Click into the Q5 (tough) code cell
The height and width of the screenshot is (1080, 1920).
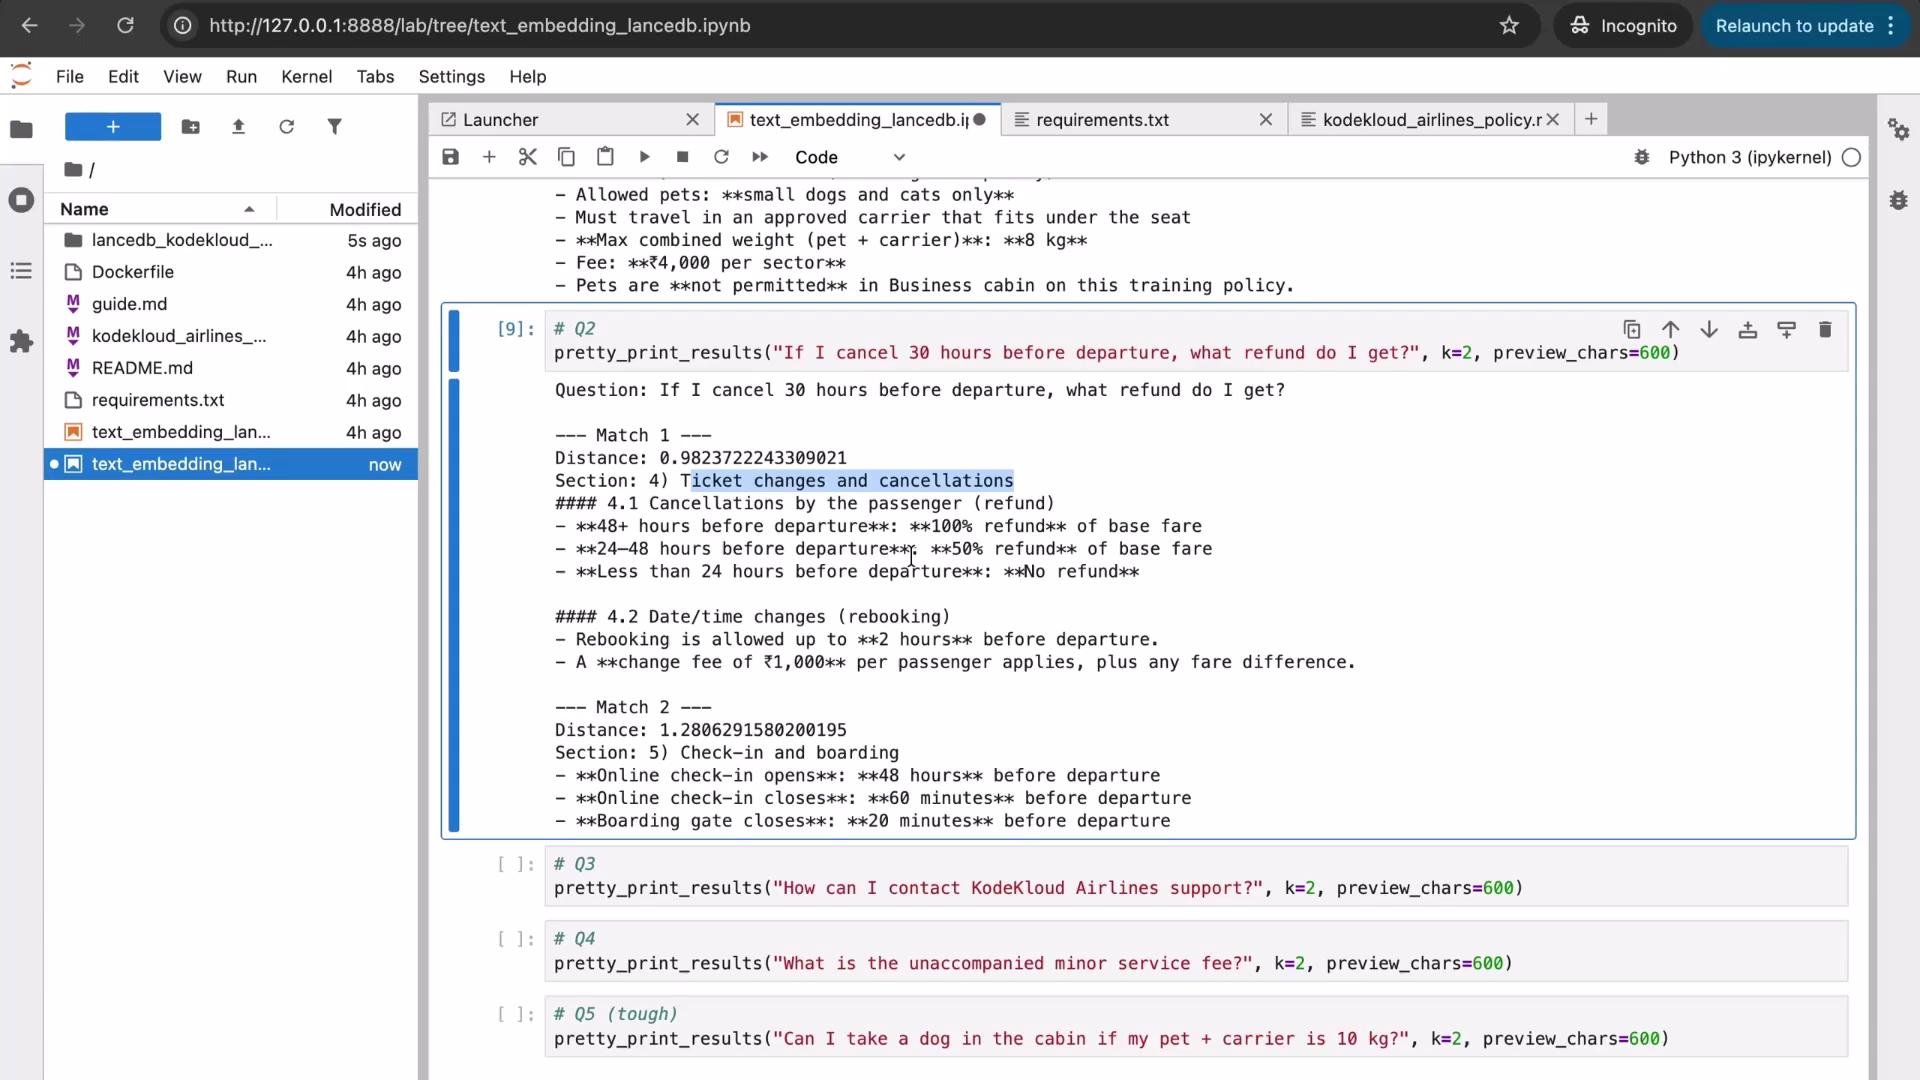click(1196, 1026)
